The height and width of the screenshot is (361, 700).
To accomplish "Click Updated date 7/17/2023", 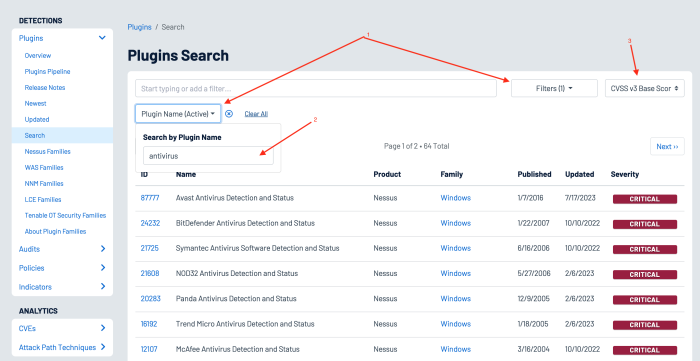I will (580, 198).
